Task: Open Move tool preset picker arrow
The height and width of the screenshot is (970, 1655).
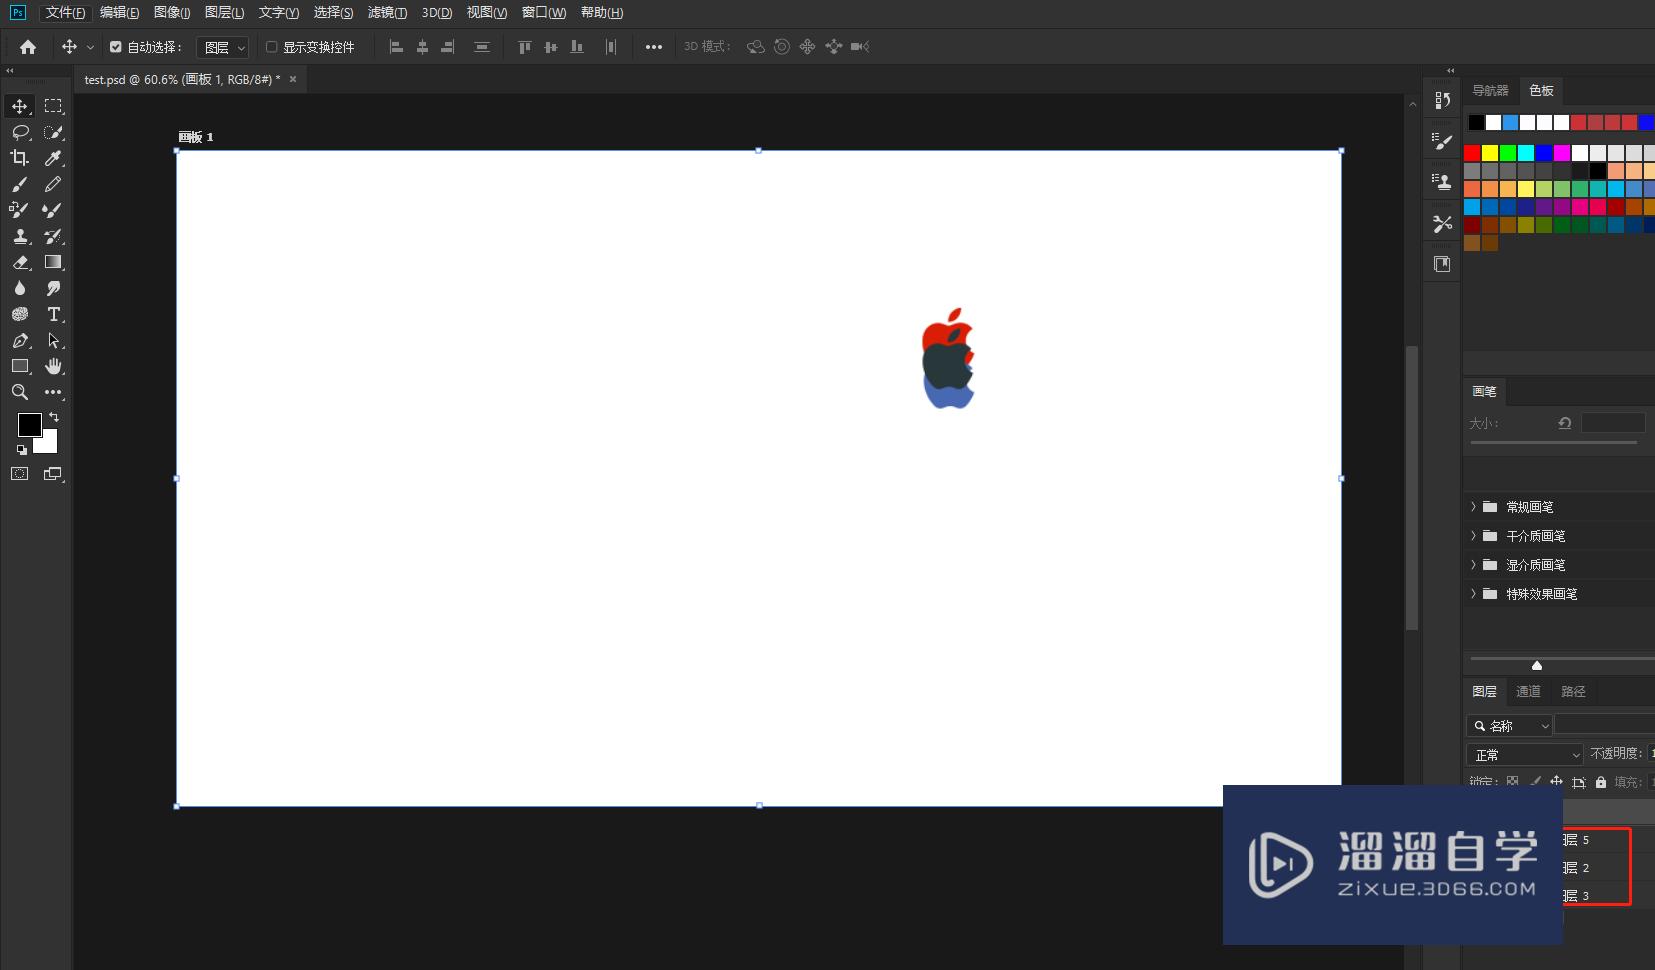Action: [x=90, y=47]
